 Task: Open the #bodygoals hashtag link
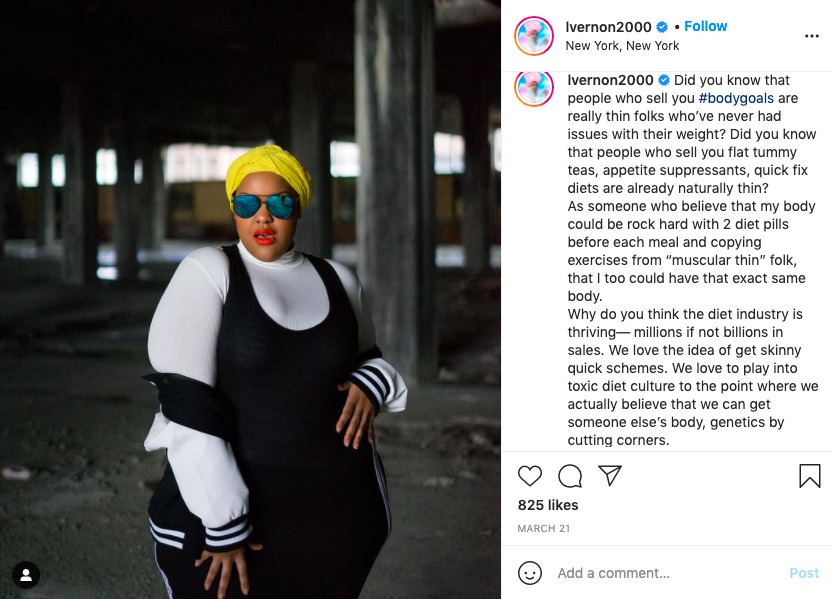(736, 98)
